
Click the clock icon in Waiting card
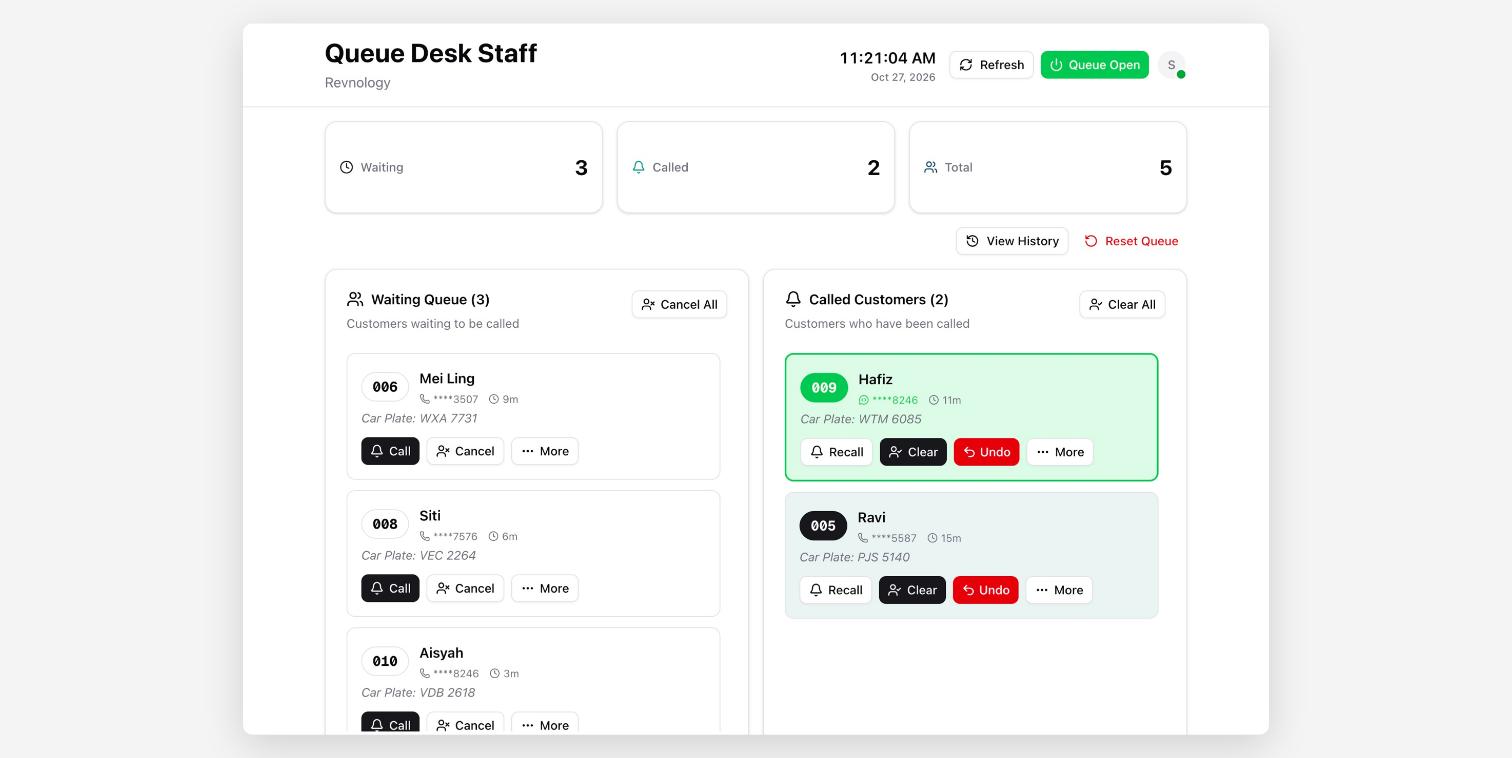click(x=346, y=167)
